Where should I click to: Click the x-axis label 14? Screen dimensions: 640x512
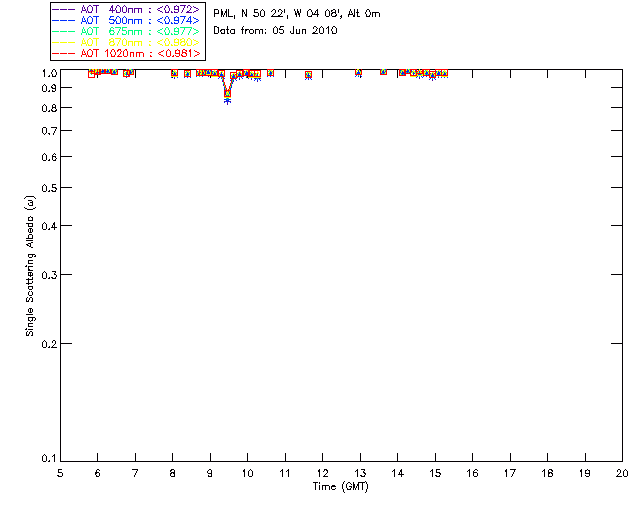398,473
